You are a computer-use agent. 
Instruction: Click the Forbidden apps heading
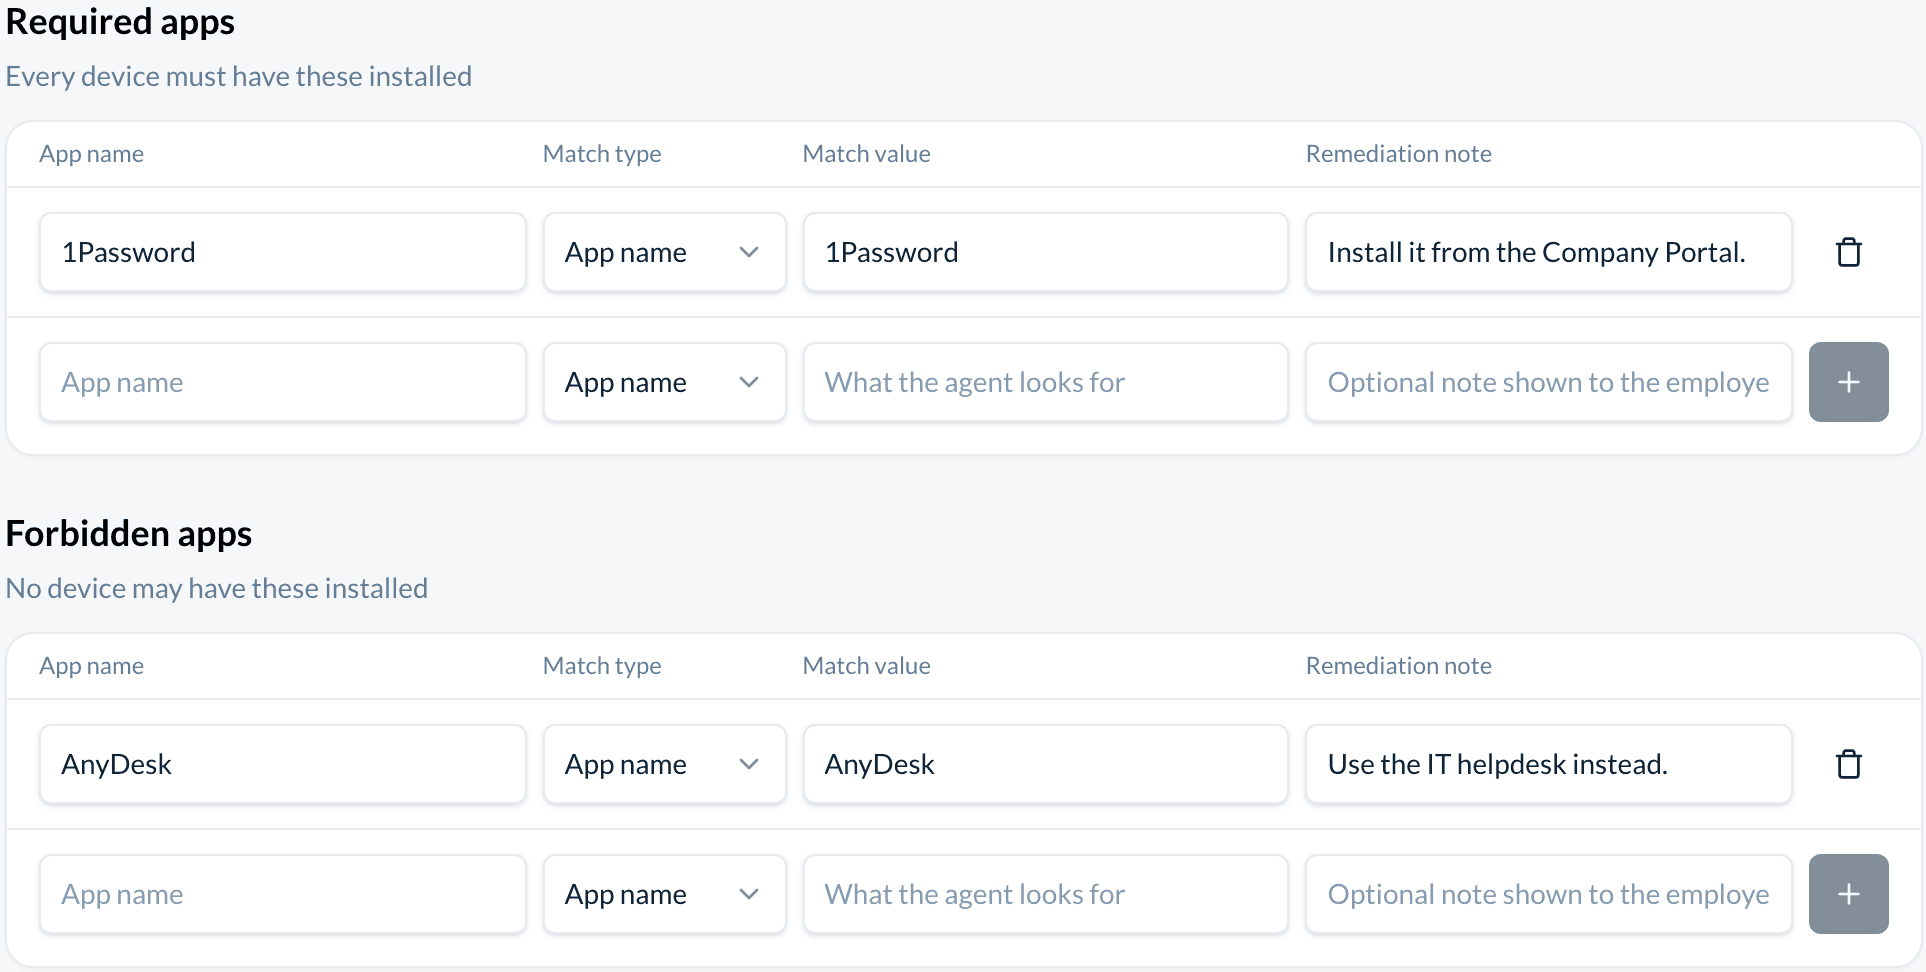point(129,533)
